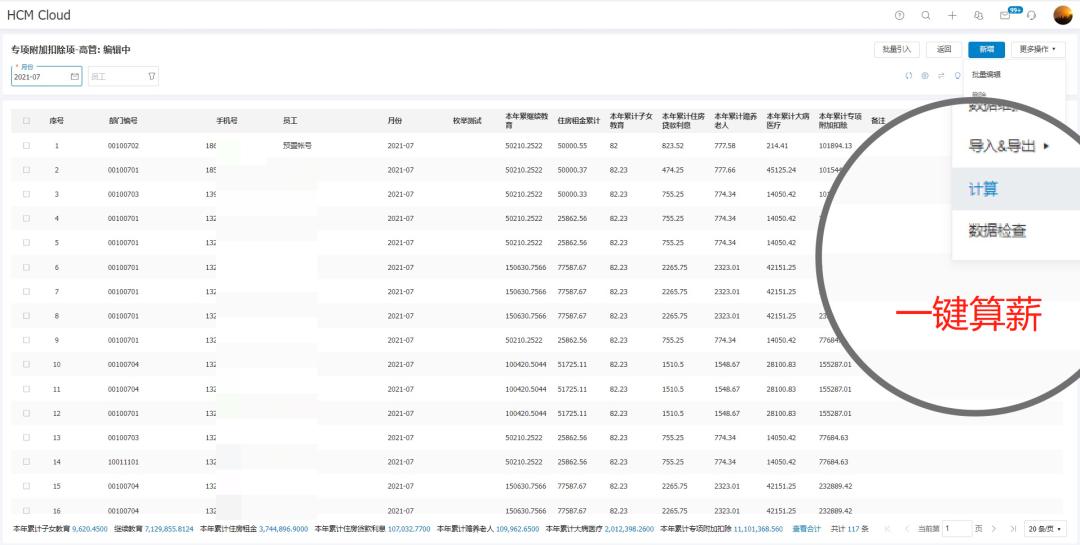The height and width of the screenshot is (545, 1080).
Task: Click the refresh icon above the table
Action: 908,76
